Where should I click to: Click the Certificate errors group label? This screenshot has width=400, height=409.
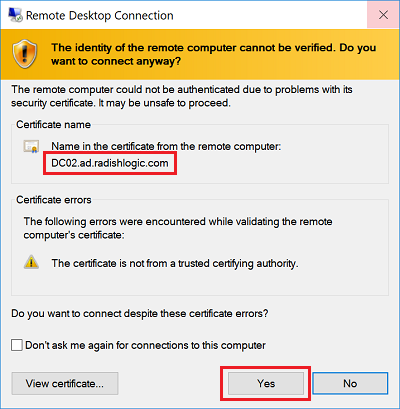(54, 200)
